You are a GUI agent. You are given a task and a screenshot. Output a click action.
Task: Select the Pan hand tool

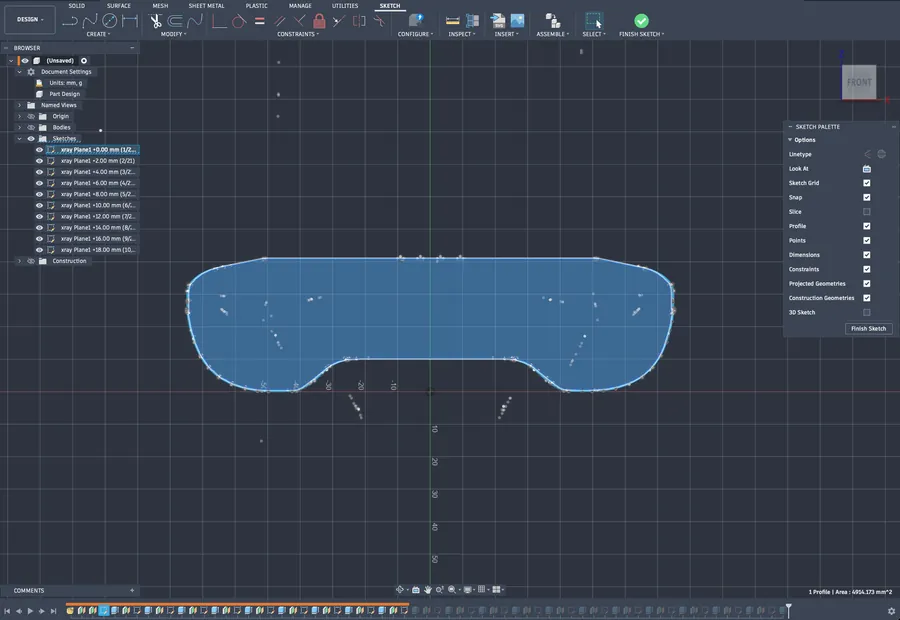428,590
